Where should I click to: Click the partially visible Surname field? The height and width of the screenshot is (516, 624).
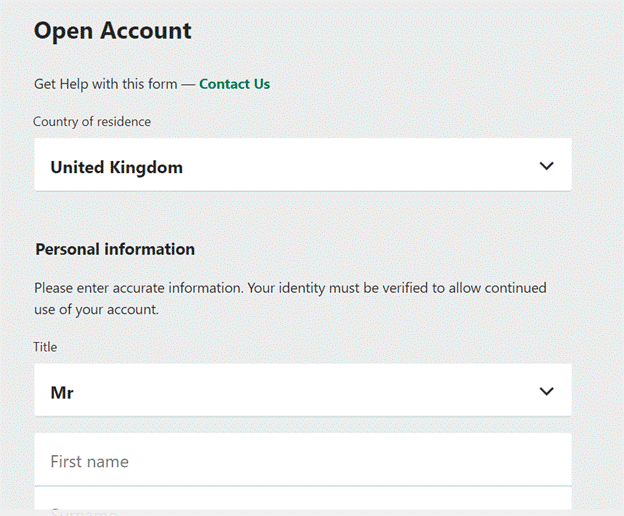(302, 503)
